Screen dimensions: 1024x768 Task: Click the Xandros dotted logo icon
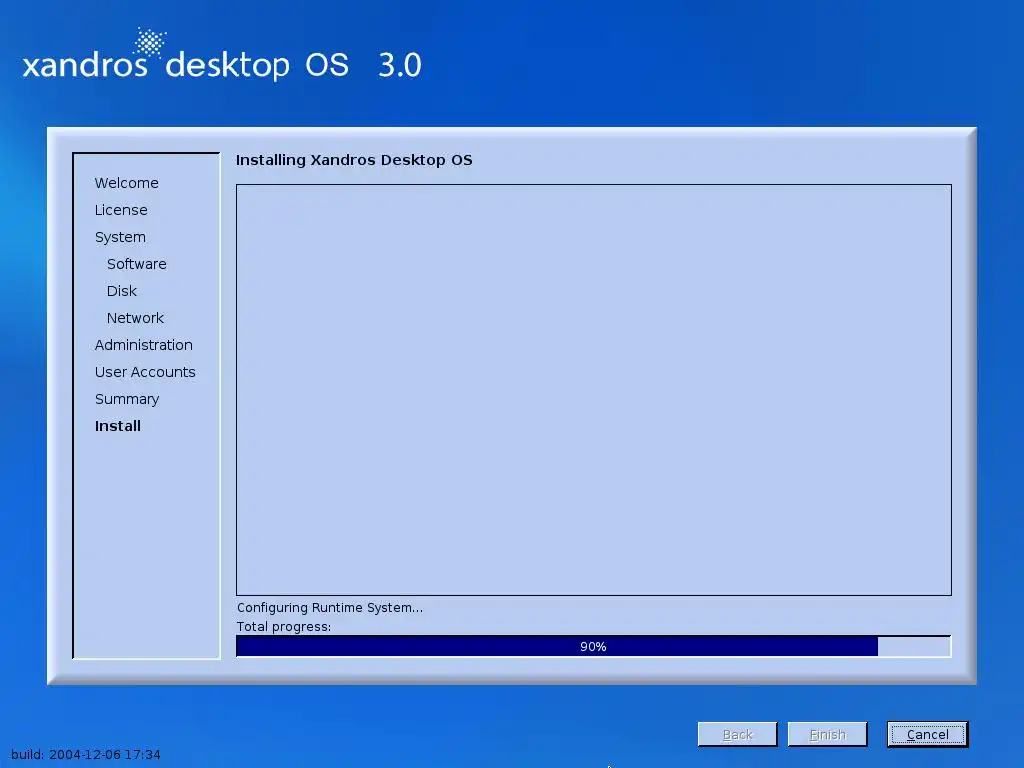150,43
